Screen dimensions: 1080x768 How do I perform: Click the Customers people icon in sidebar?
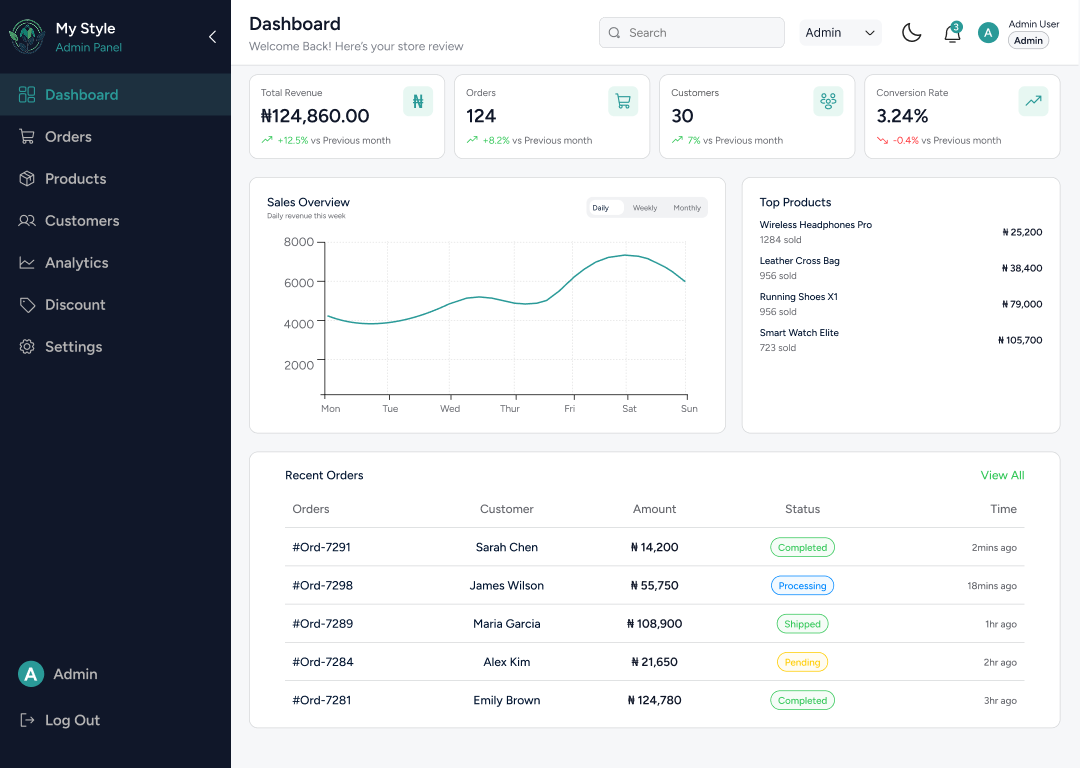(x=27, y=220)
